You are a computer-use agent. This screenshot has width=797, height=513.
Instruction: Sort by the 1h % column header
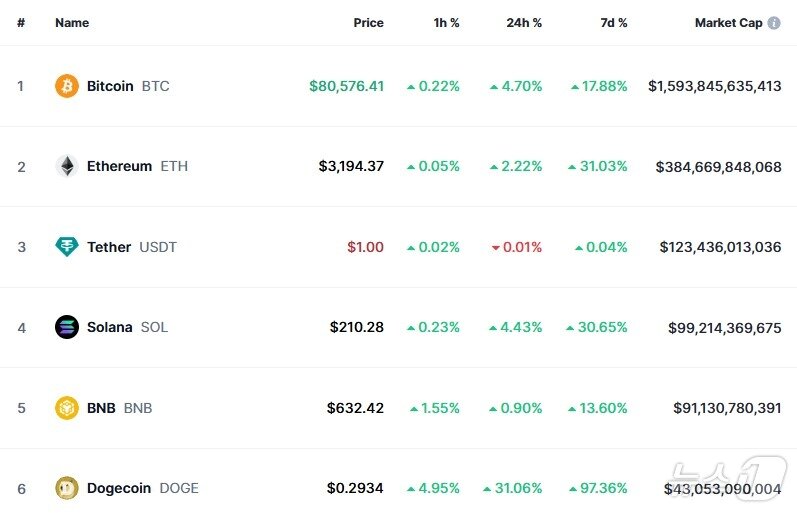coord(446,23)
